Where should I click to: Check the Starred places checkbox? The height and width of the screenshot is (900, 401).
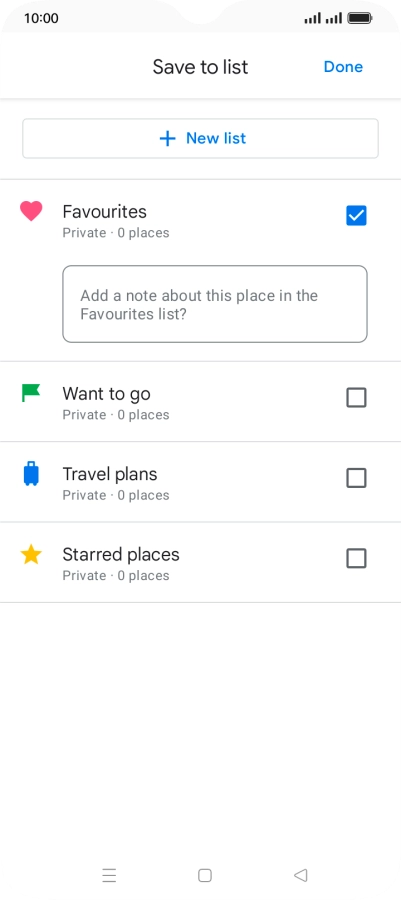[x=356, y=558]
